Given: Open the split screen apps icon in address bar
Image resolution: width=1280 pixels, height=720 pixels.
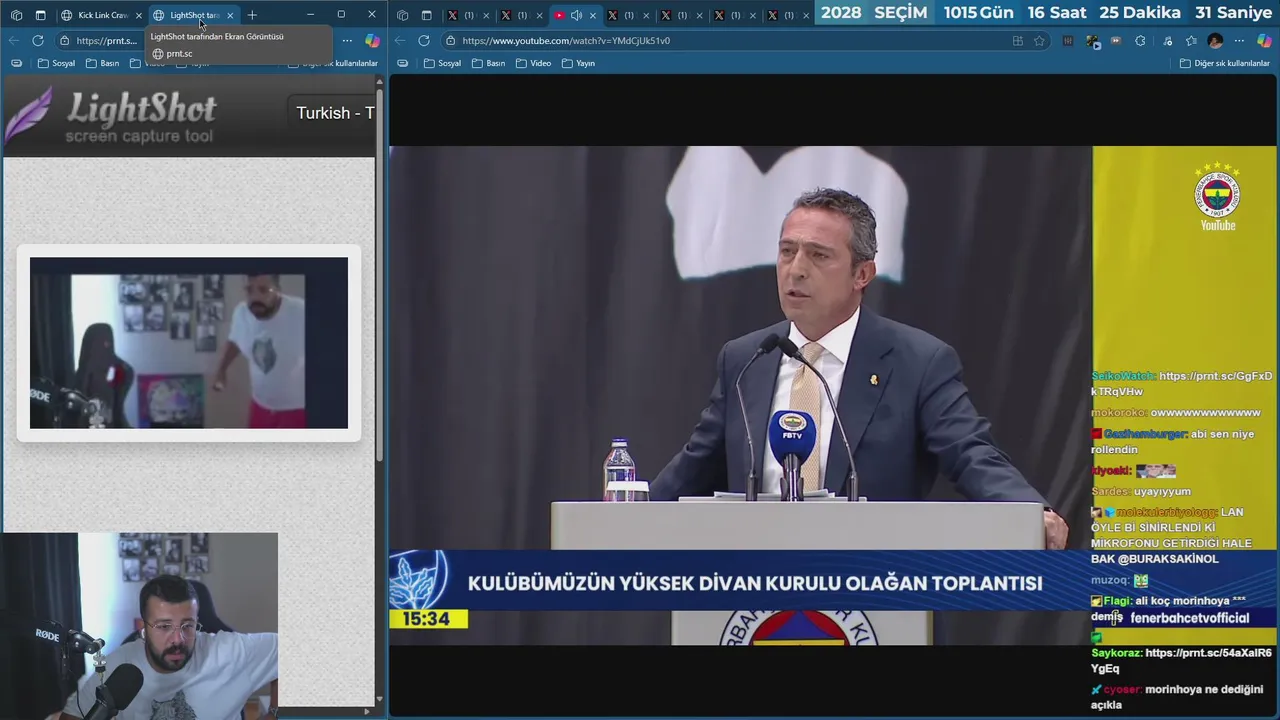Looking at the screenshot, I should (1018, 41).
